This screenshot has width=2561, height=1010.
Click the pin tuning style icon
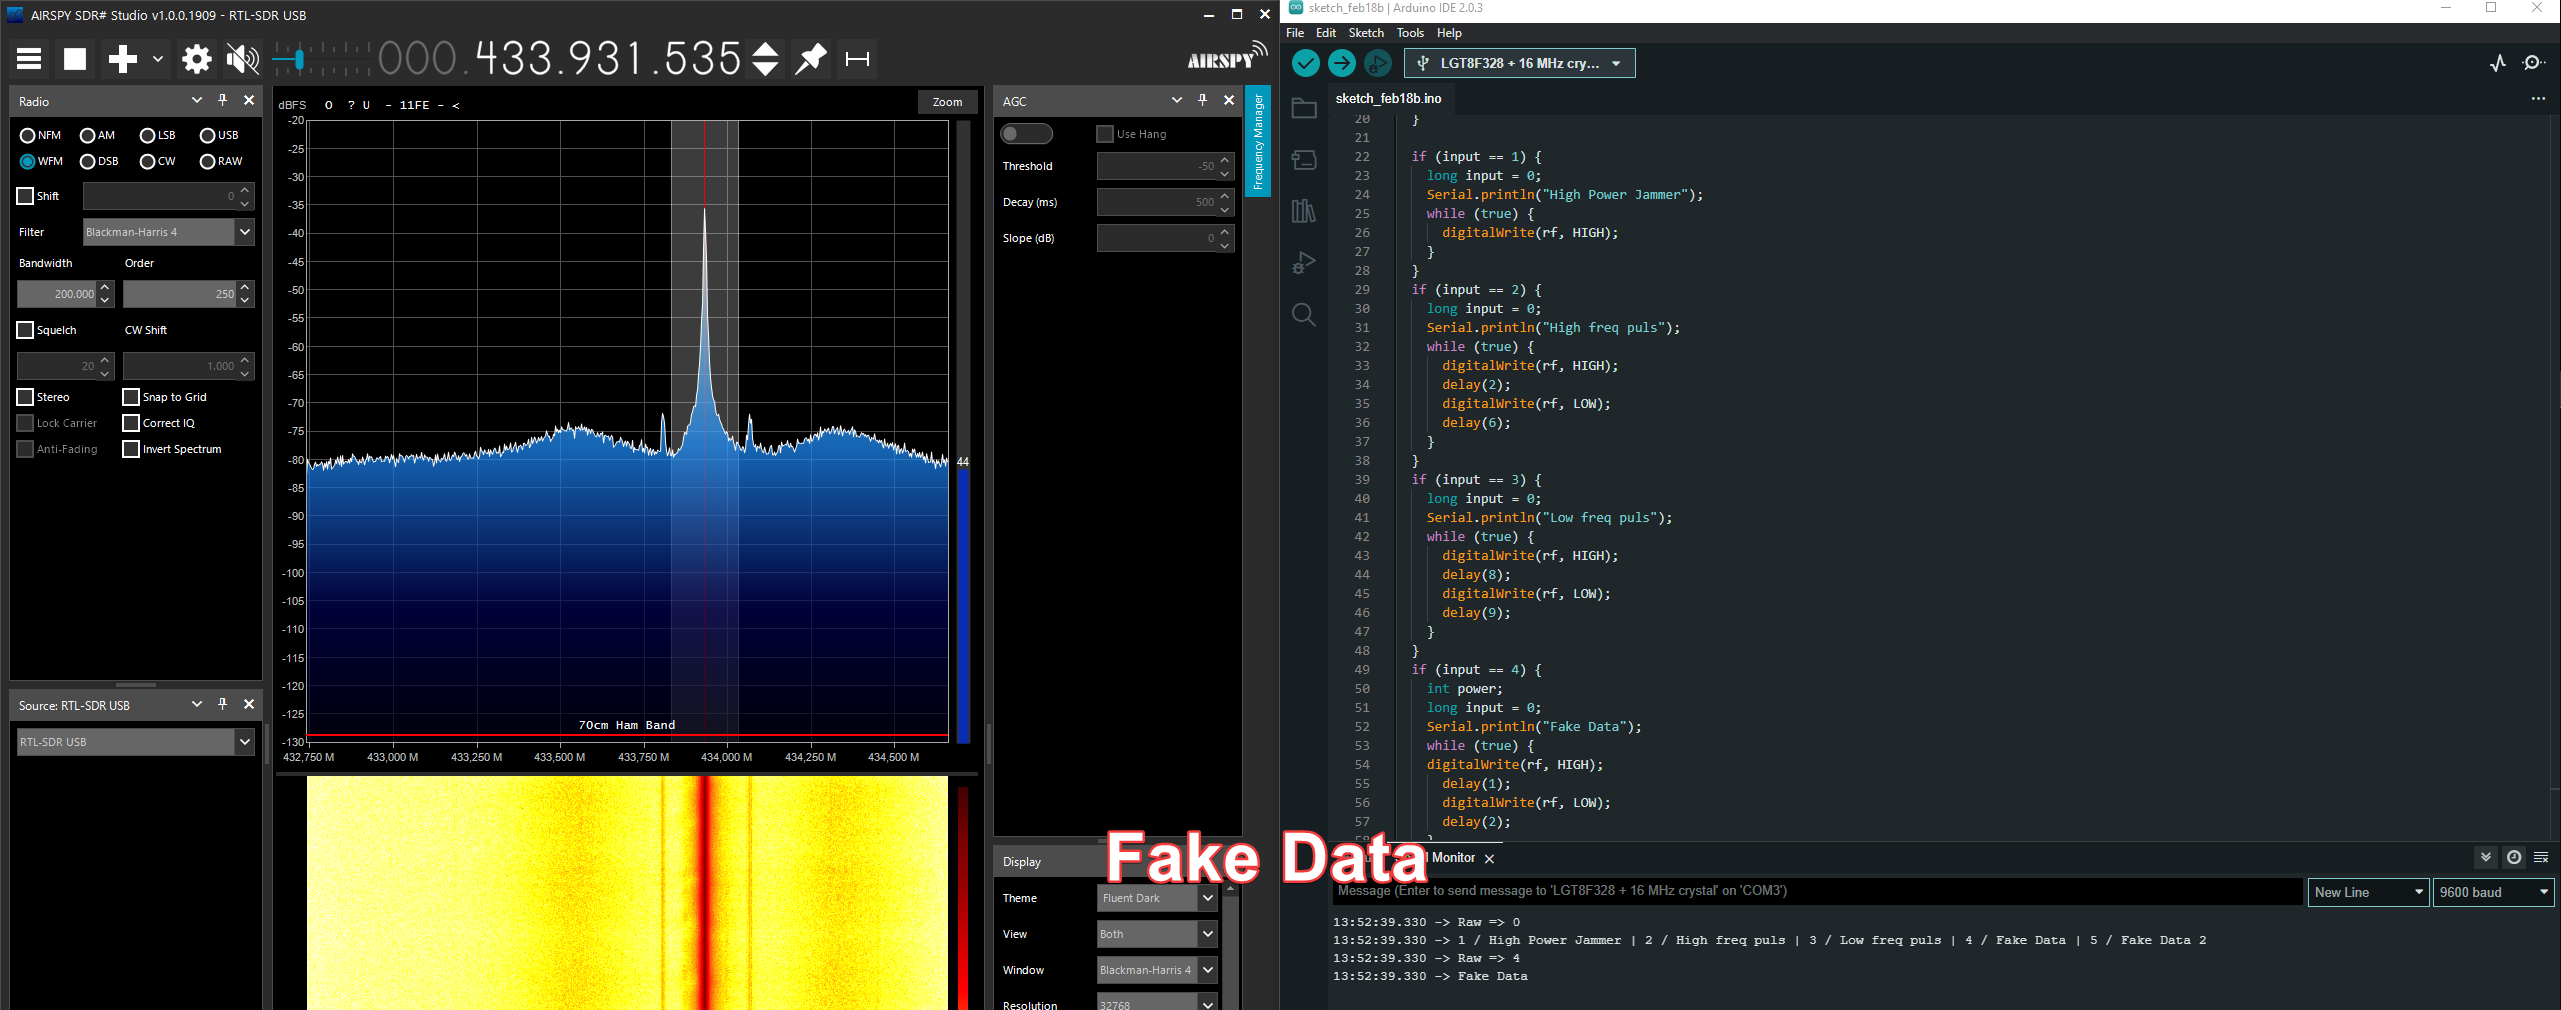click(x=811, y=59)
